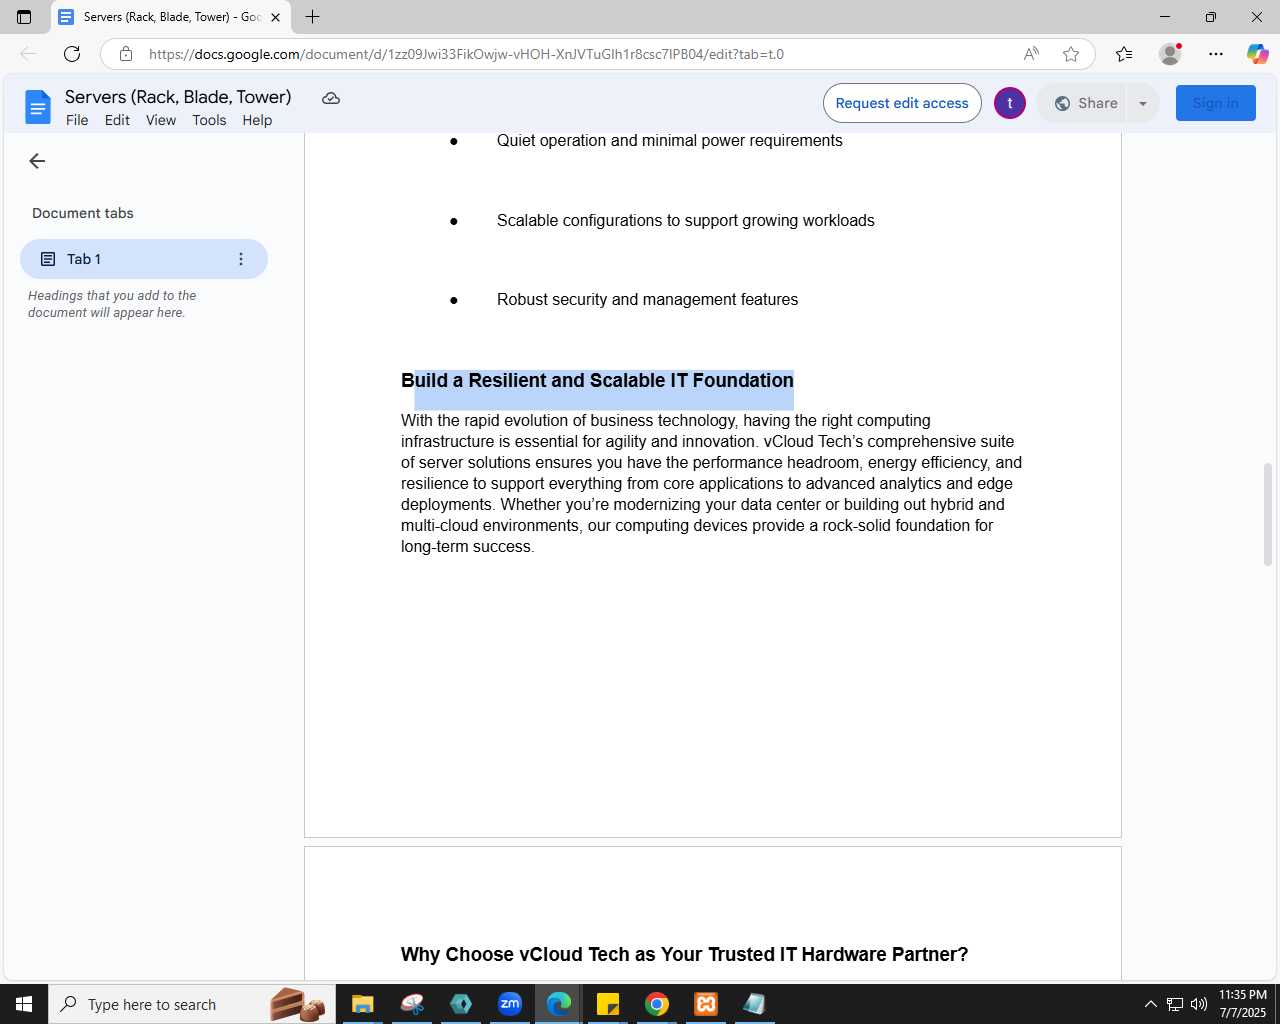Click the Type here to search box
The height and width of the screenshot is (1024, 1280).
tap(190, 1004)
